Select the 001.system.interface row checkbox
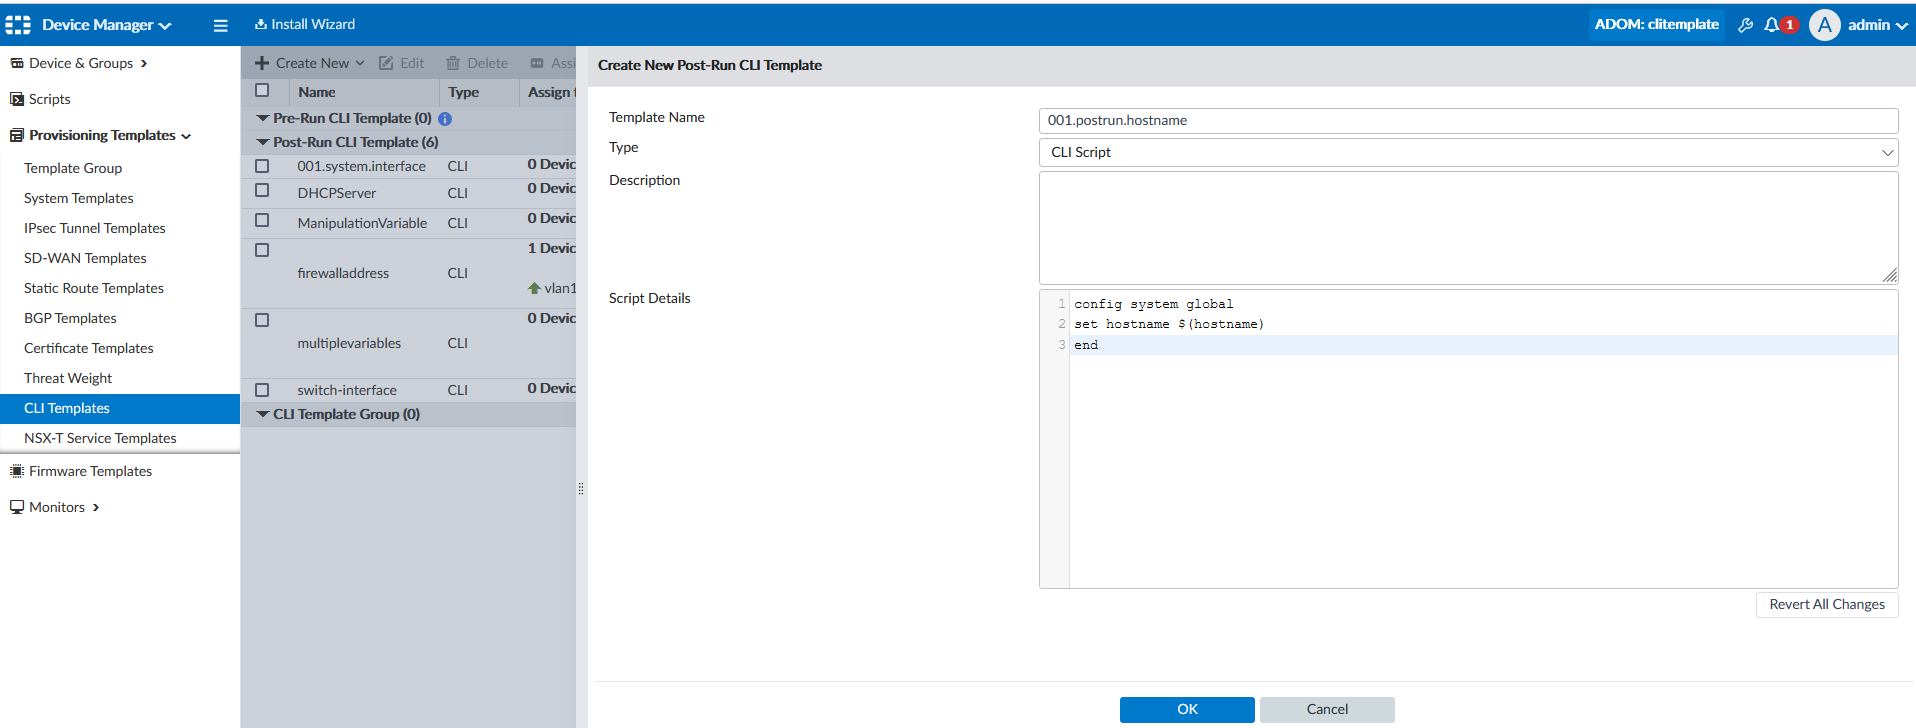 [262, 166]
